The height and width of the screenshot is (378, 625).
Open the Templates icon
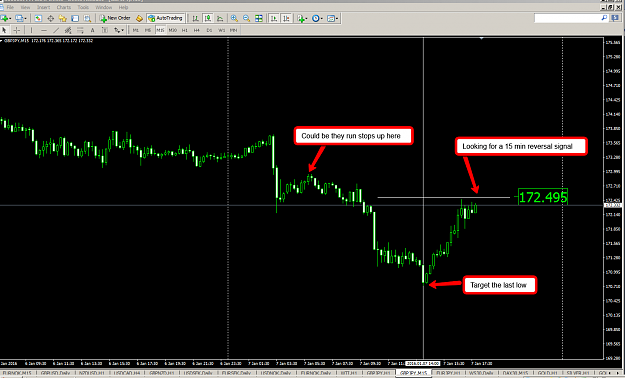pos(331,18)
